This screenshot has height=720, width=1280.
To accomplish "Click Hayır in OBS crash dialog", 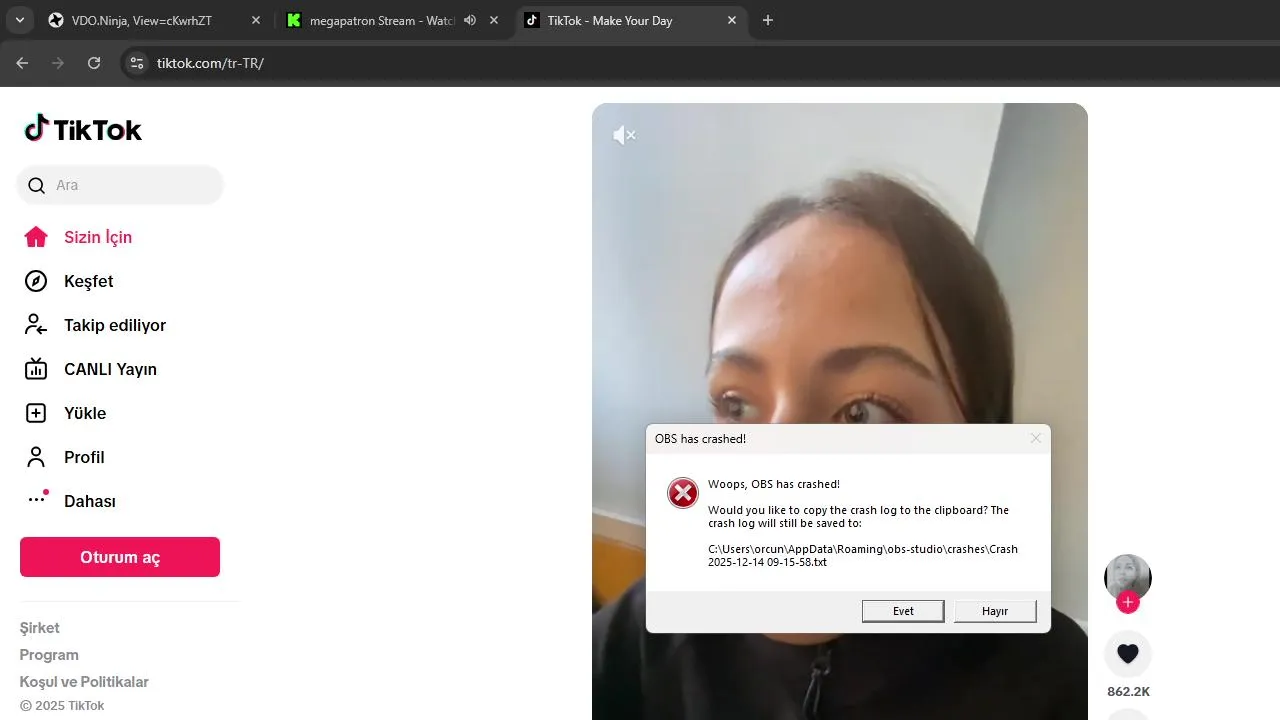I will coord(995,611).
